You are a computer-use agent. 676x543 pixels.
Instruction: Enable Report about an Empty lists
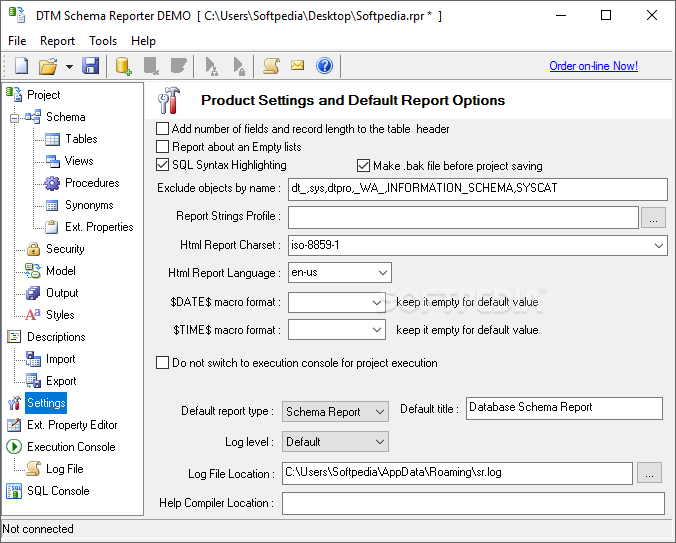point(163,147)
